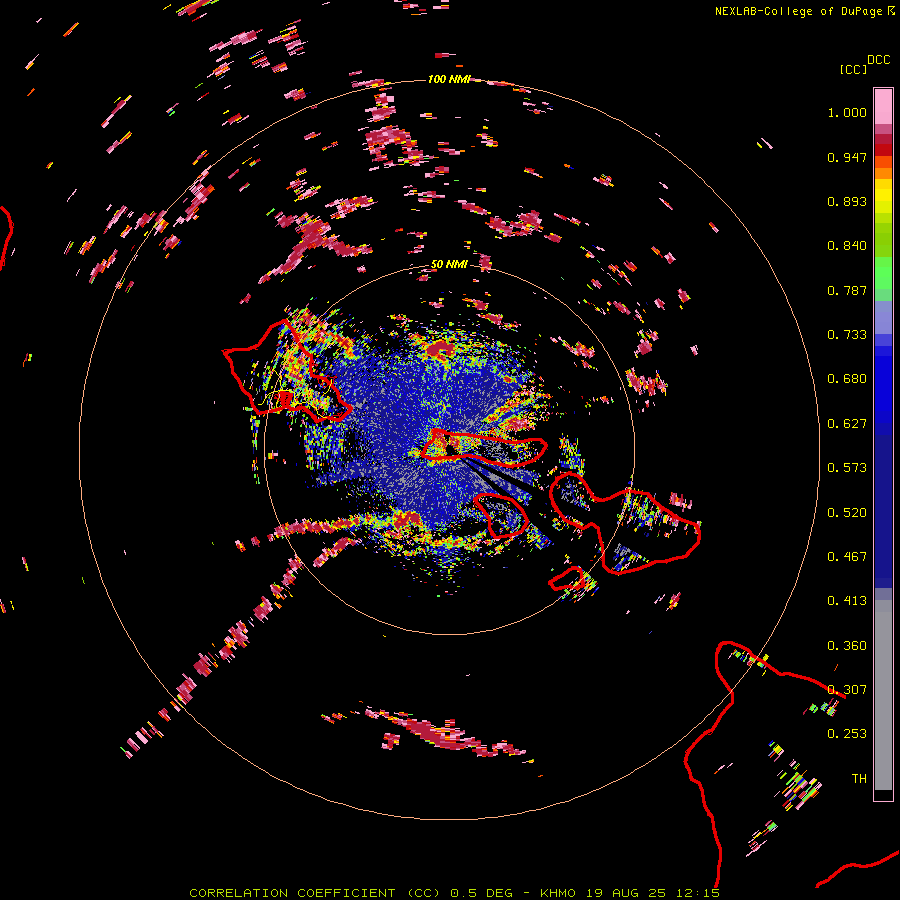900x900 pixels.
Task: Select the 0.413 scale value
Action: (x=847, y=601)
